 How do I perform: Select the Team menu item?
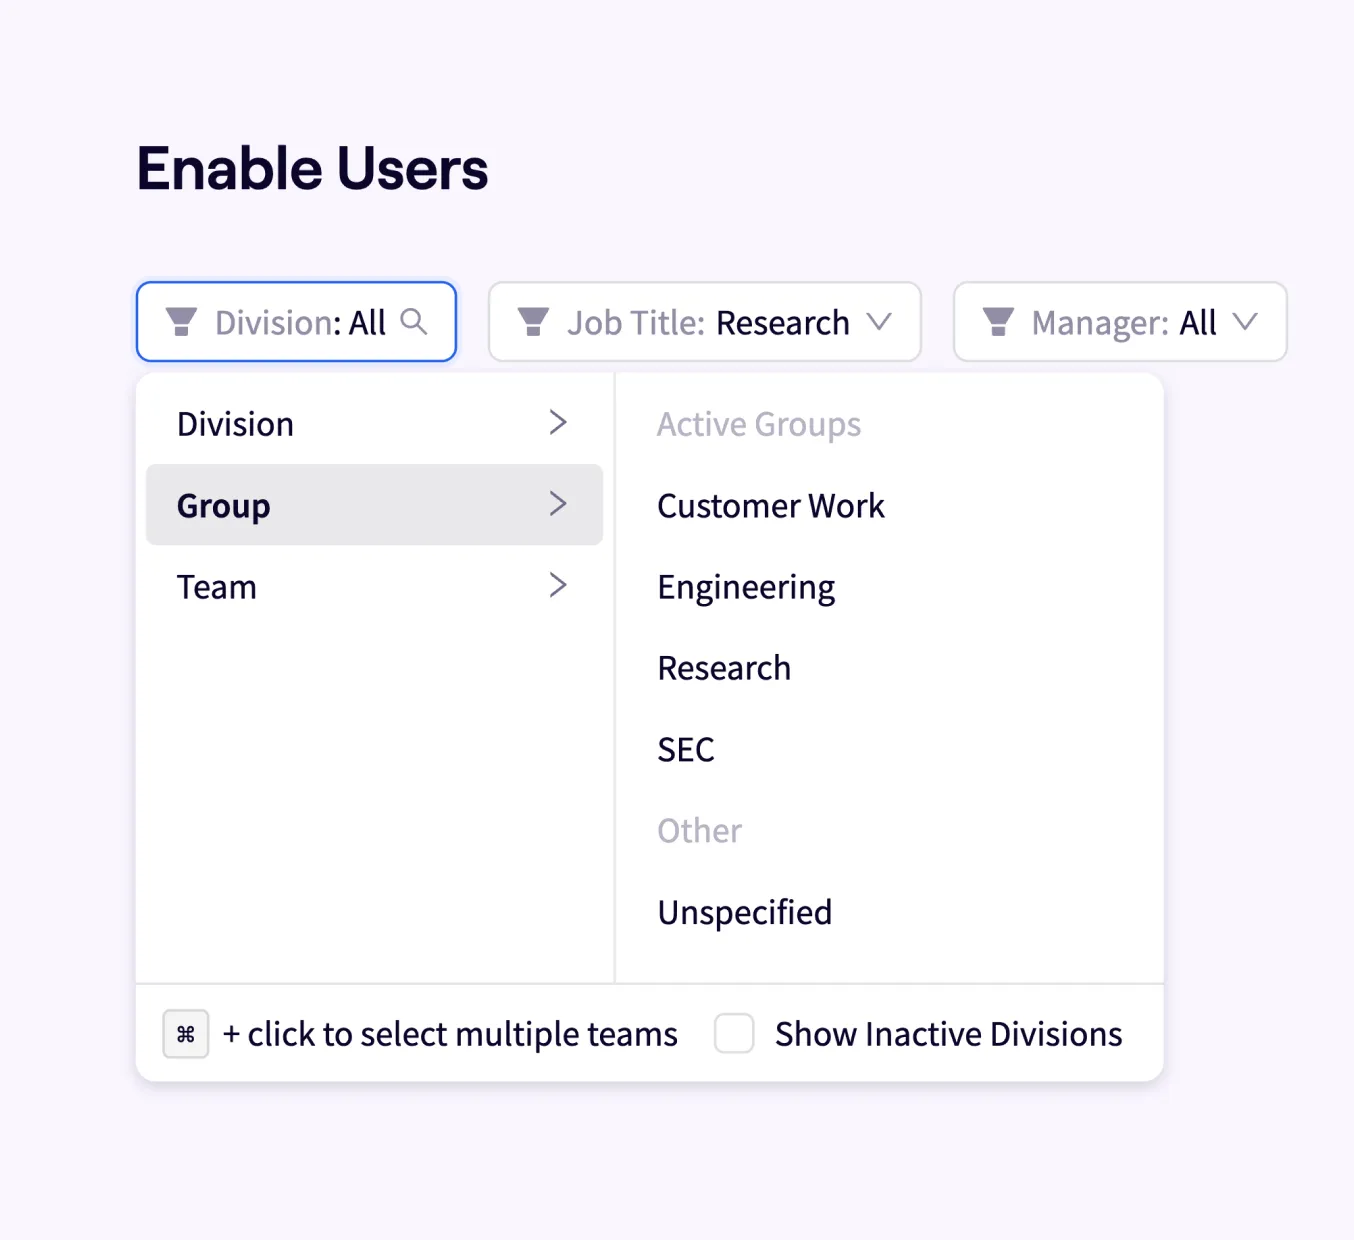coord(217,587)
